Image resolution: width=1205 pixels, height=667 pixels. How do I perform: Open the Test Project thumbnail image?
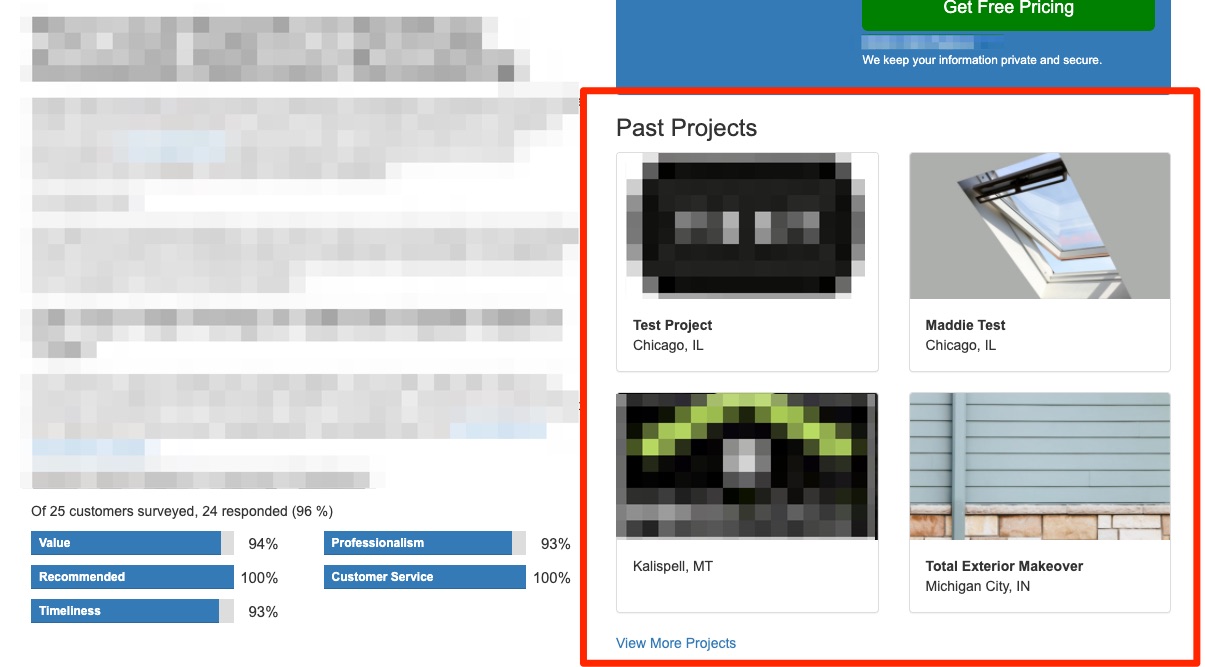tap(747, 225)
